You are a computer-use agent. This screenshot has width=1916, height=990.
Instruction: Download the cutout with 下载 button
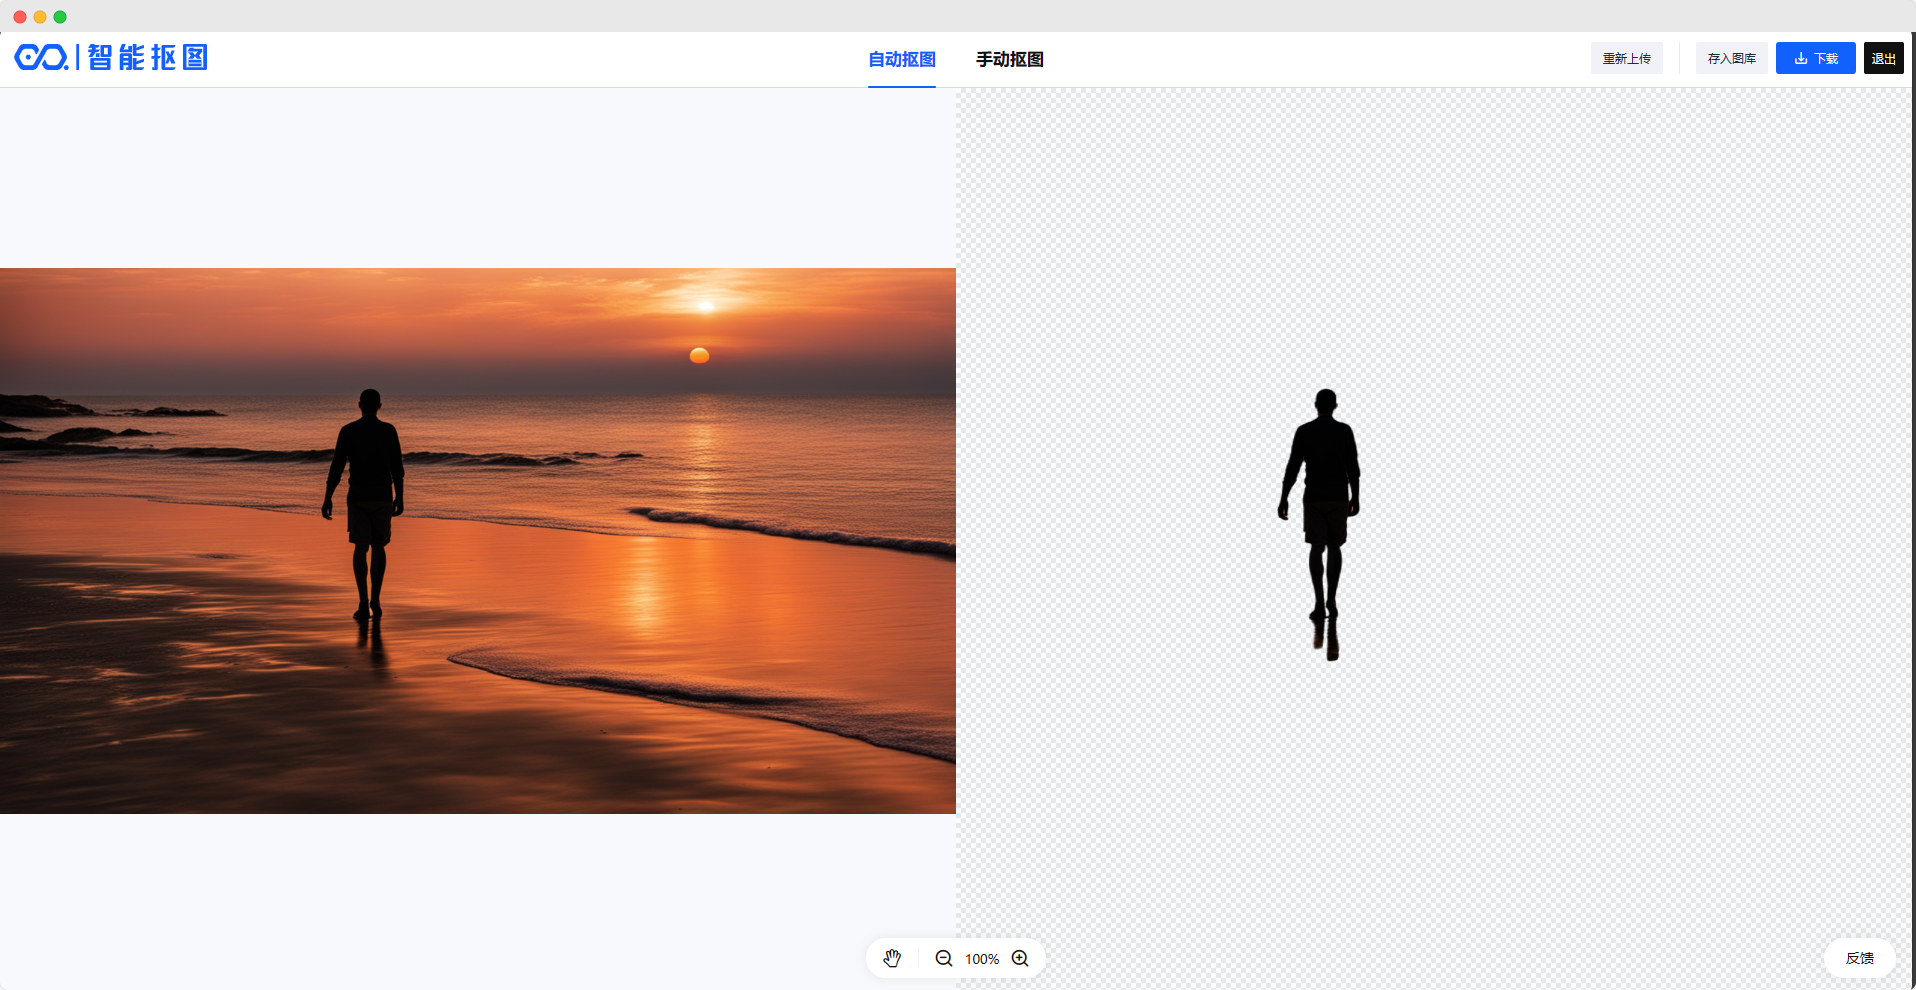pos(1816,58)
